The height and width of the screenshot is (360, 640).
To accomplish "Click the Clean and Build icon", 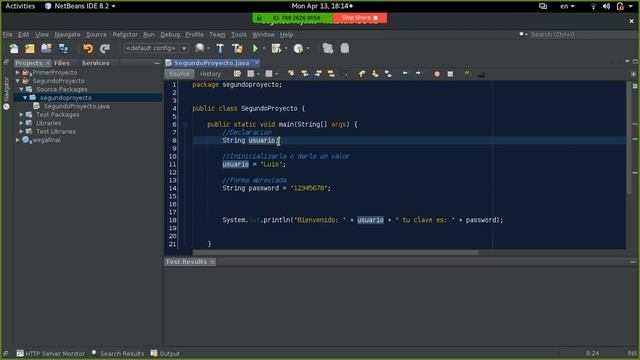I will coord(237,49).
